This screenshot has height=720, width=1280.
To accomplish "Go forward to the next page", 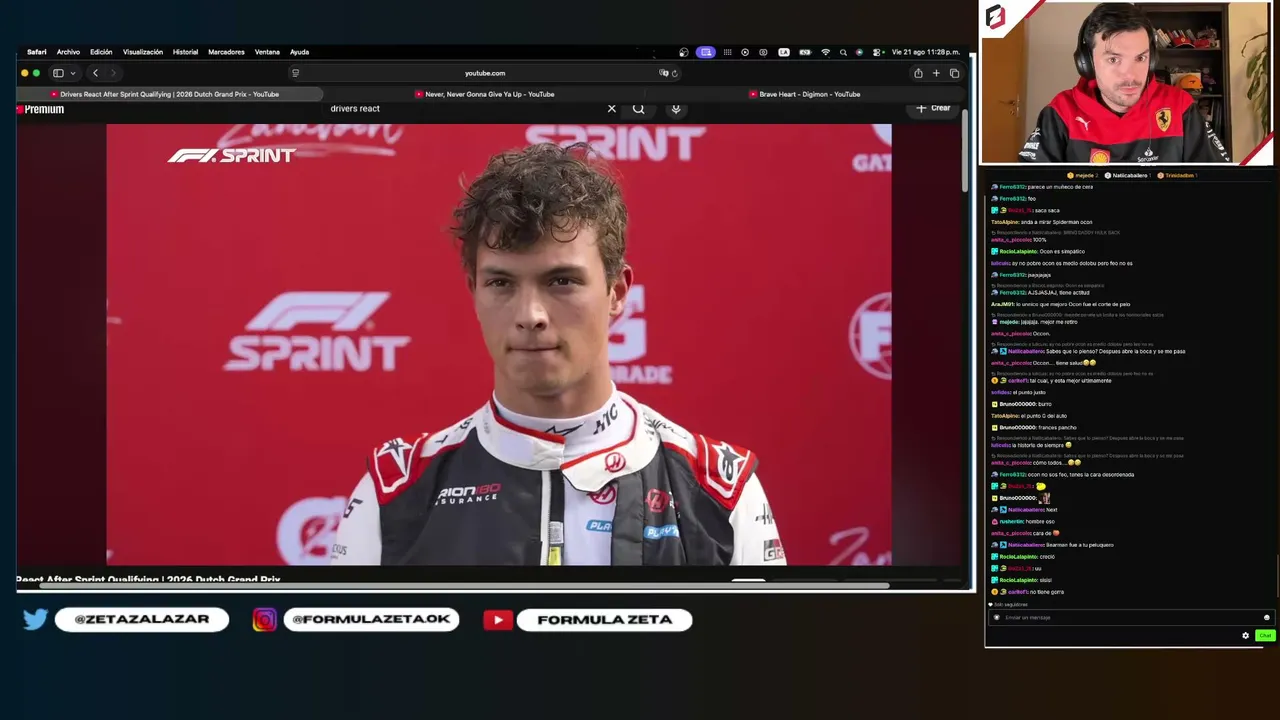I will 113,73.
